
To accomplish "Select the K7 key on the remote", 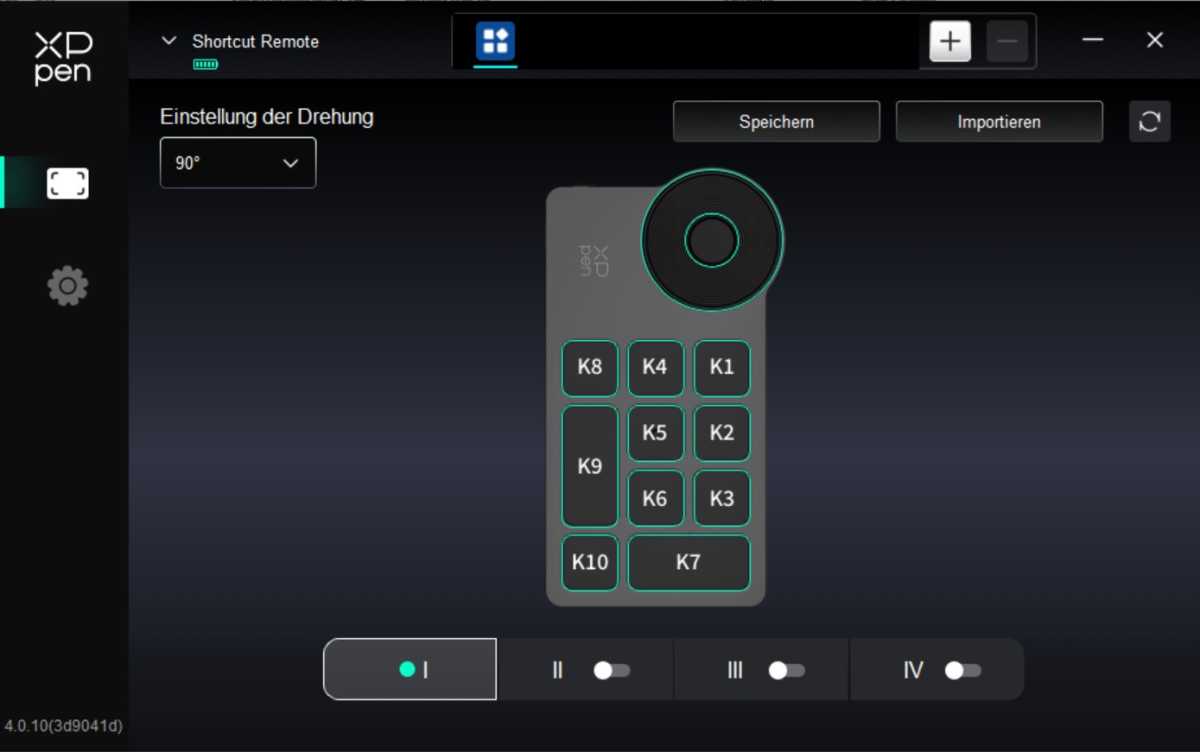I will click(x=688, y=562).
